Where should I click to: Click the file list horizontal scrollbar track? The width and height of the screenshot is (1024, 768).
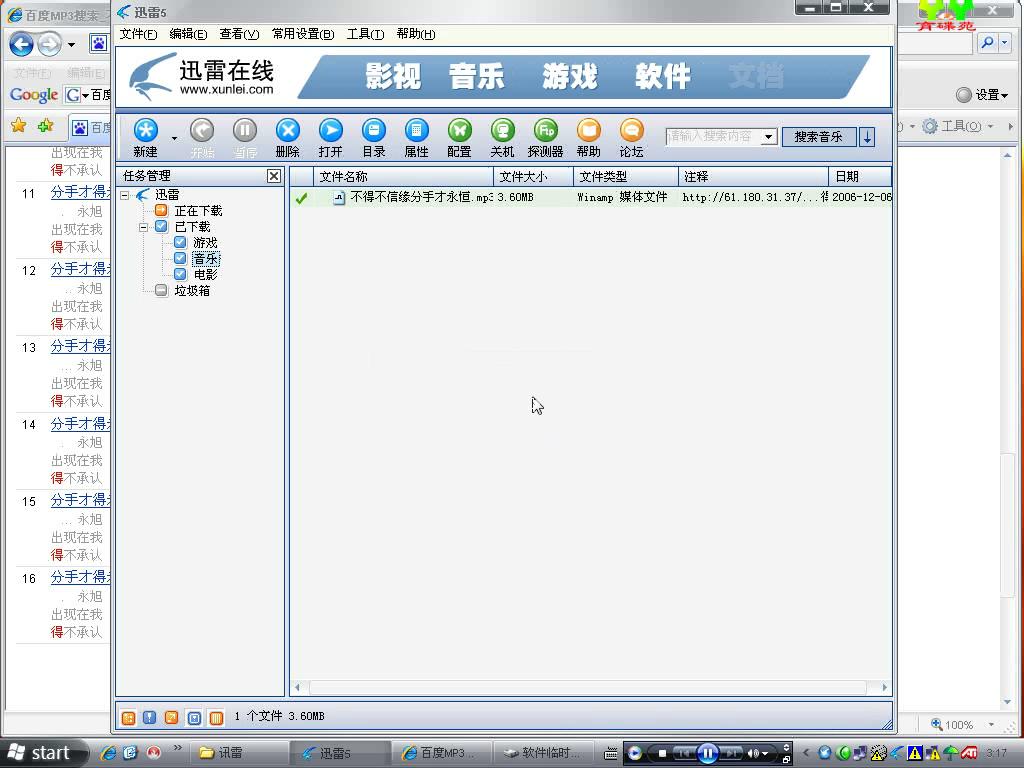click(x=588, y=687)
